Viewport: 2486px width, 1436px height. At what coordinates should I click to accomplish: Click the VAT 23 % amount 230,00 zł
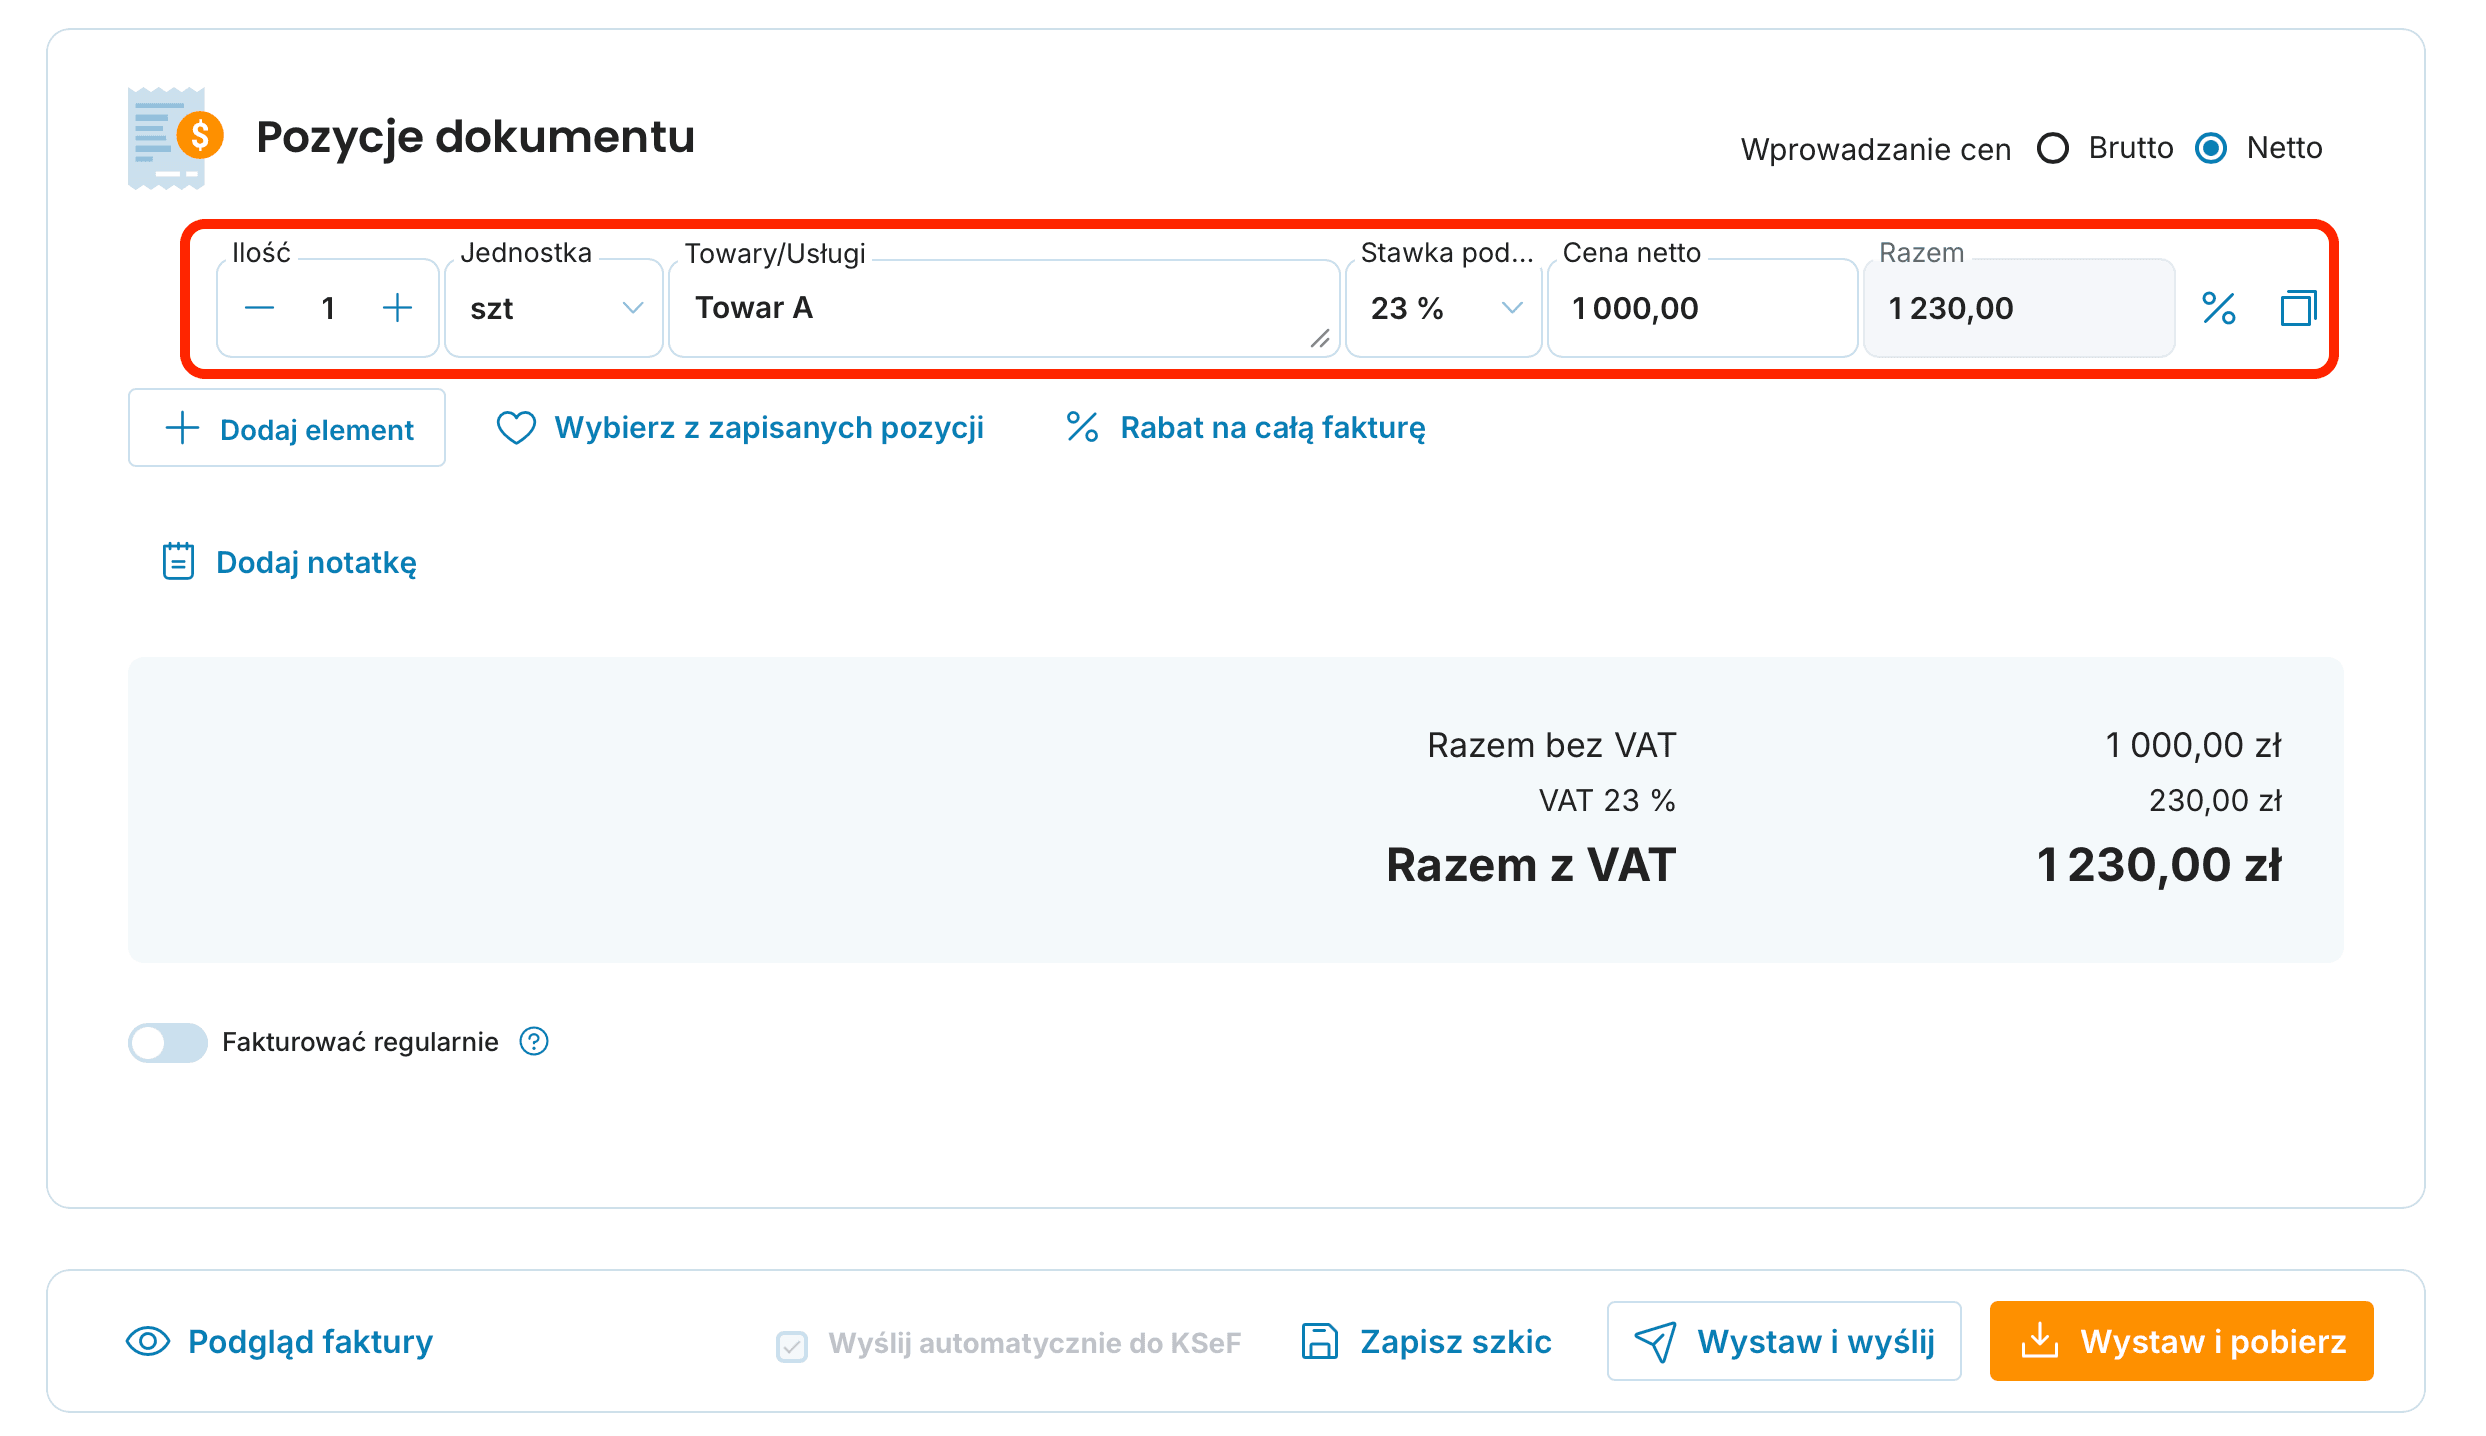click(x=2215, y=800)
